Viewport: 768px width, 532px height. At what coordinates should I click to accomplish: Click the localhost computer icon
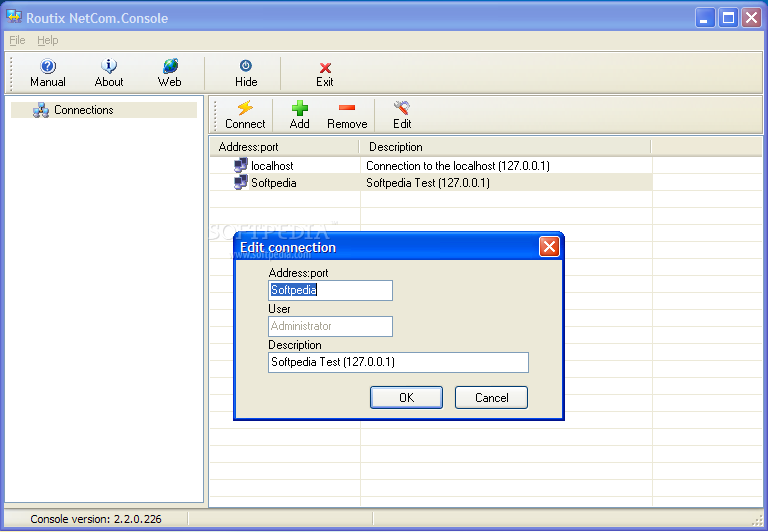click(x=240, y=166)
